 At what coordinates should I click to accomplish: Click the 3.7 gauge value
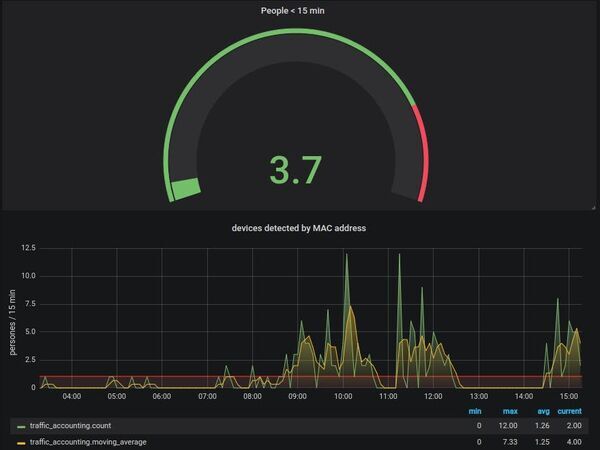point(297,169)
